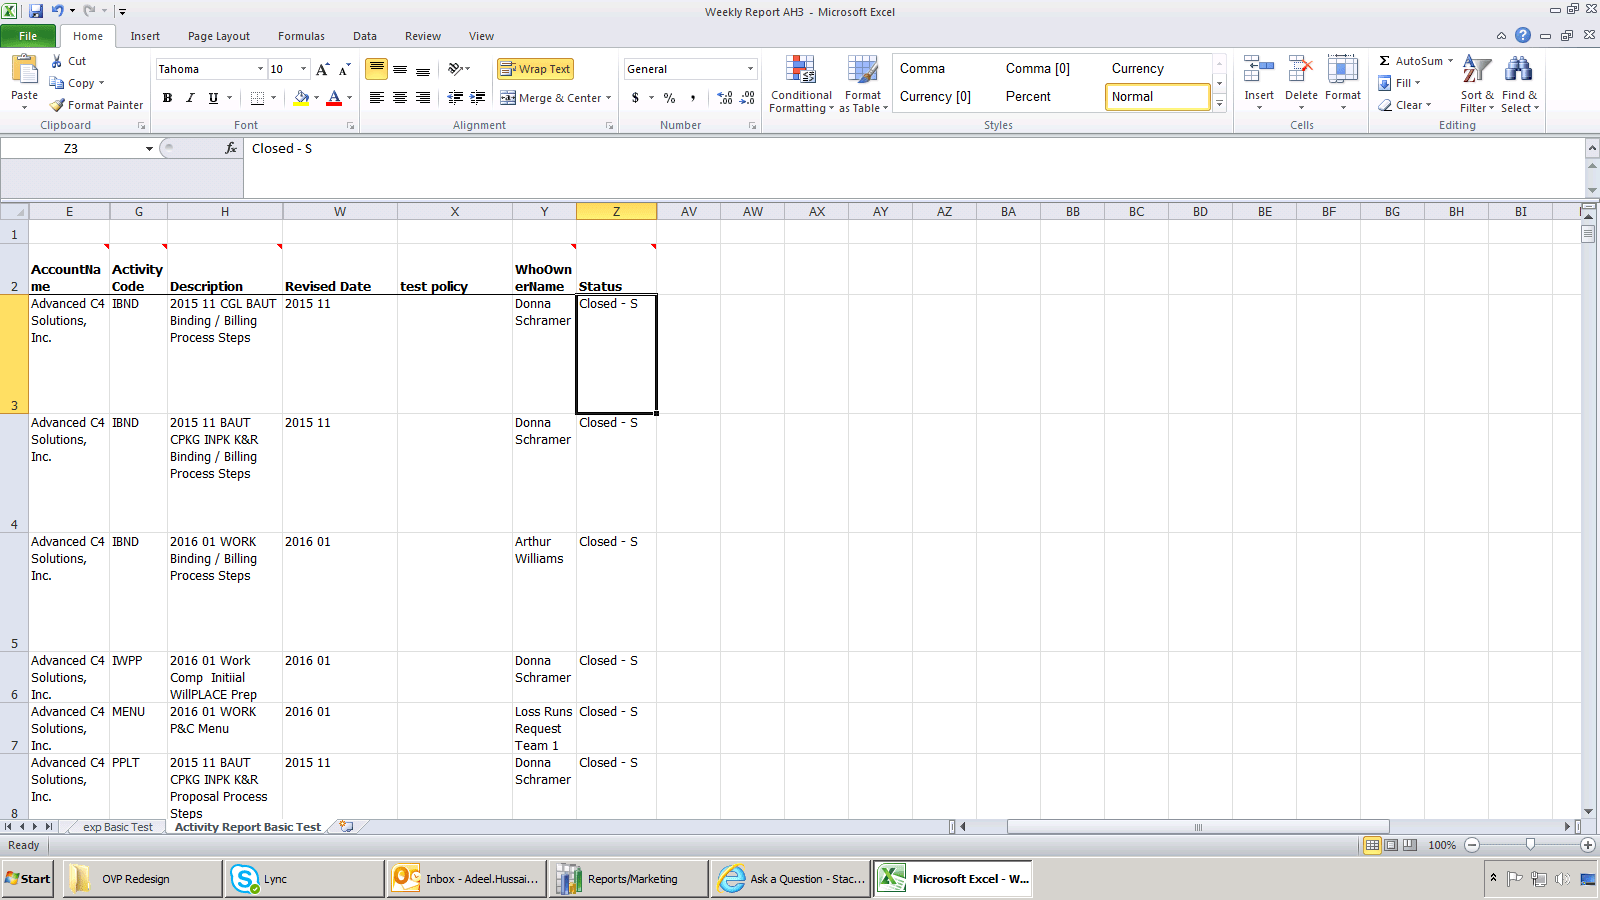Switch to Page Layout view icon

(1391, 845)
